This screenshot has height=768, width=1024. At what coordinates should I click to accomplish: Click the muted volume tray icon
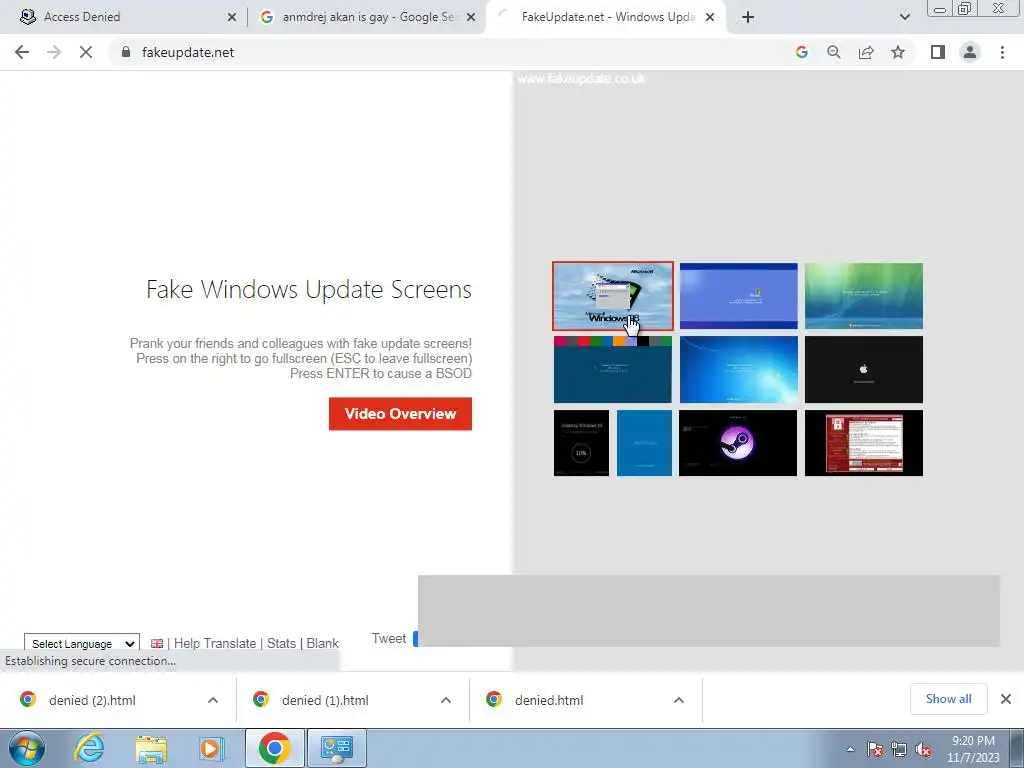(923, 749)
